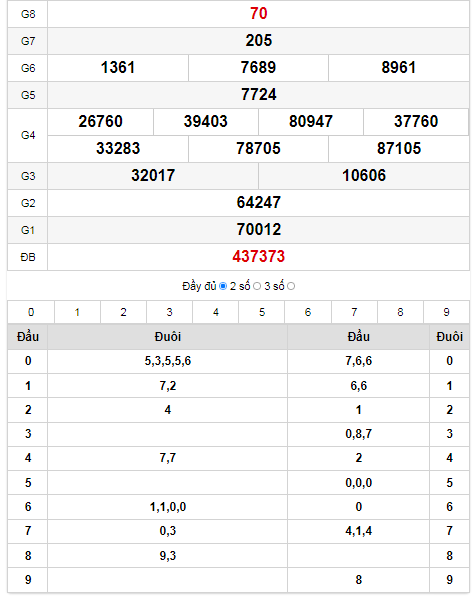Screen dimensions: 474x597
Task: Click the first 'Đầu' column header
Action: 28,337
